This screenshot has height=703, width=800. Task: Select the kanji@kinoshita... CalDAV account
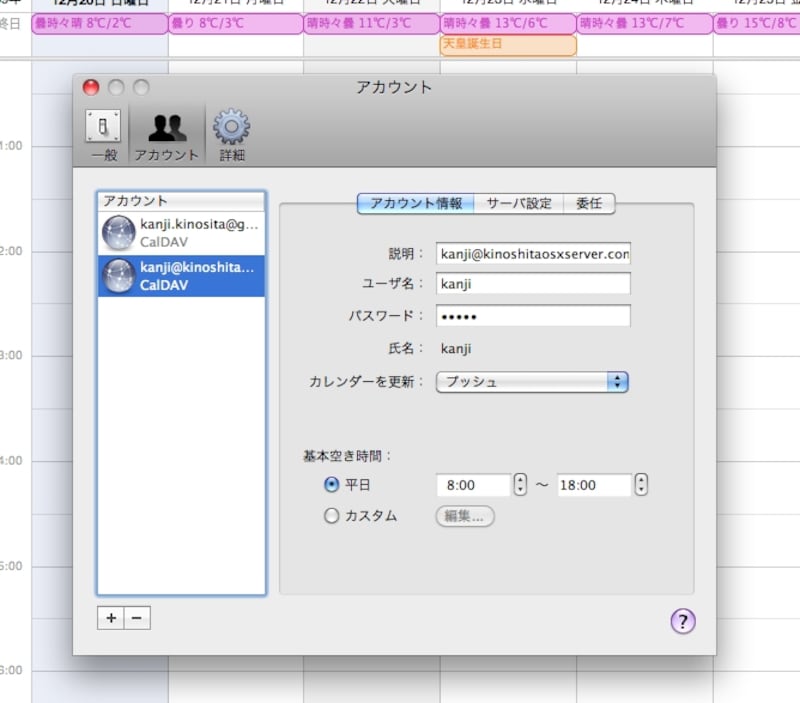pyautogui.click(x=181, y=276)
